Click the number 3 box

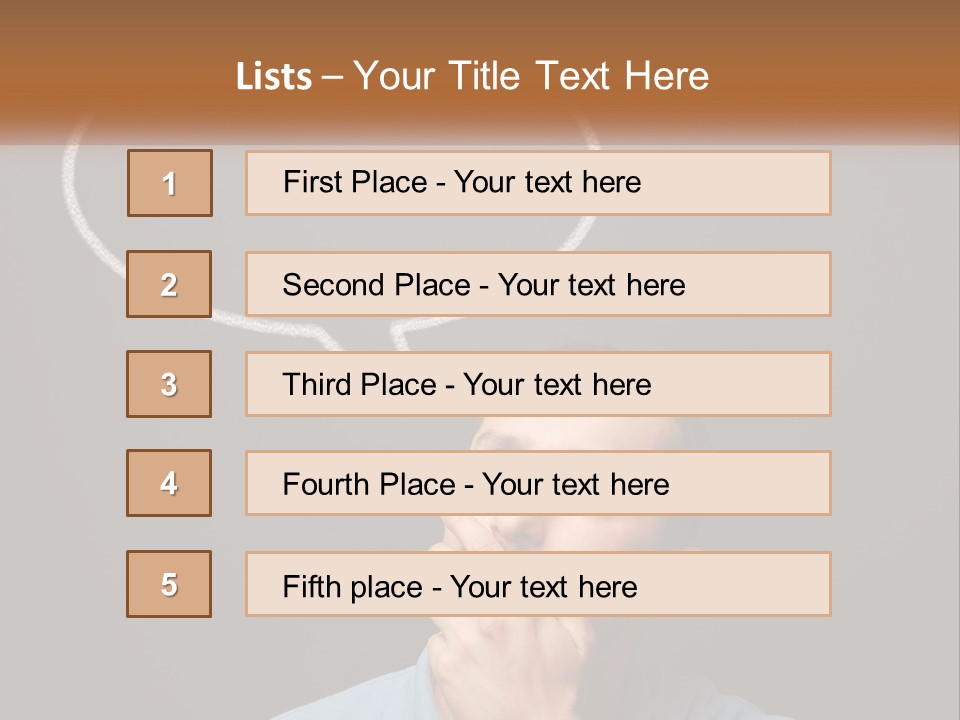tap(169, 384)
